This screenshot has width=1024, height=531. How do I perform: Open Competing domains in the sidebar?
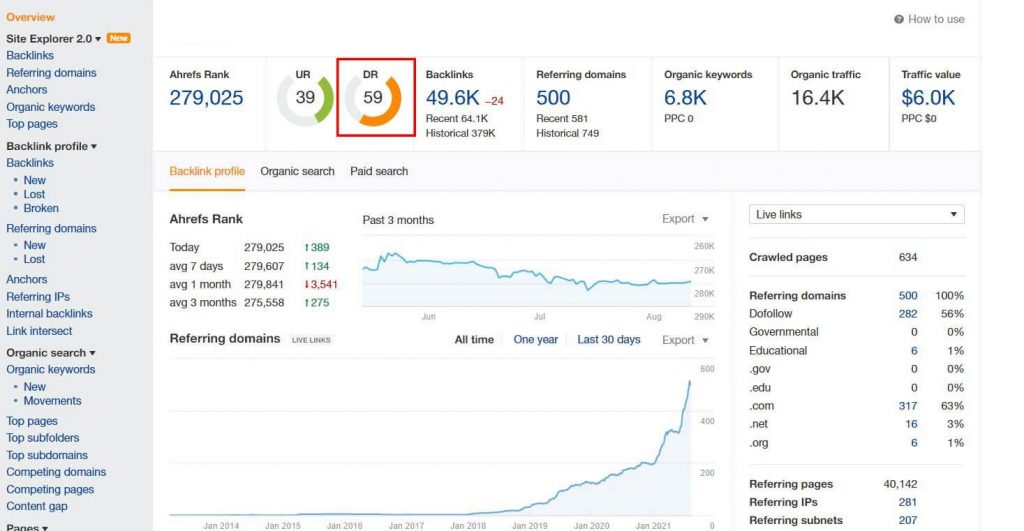(56, 472)
